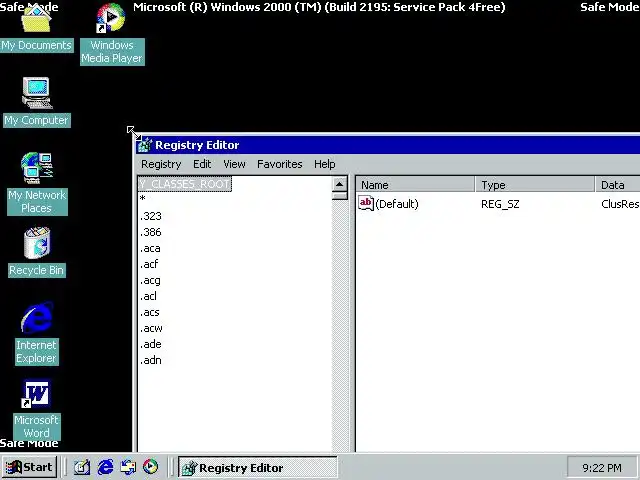This screenshot has height=480, width=640.
Task: Click the tree pane vertical scrollbar track
Action: pos(340,324)
